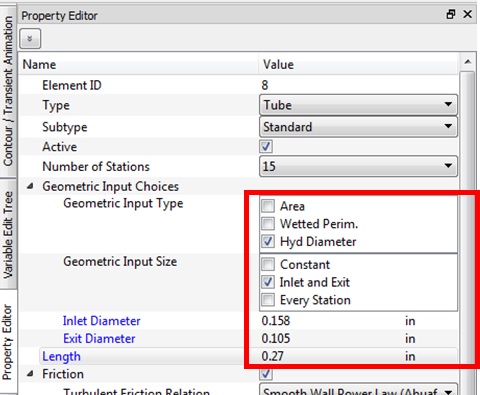Toggle the Inlet and Exit checkbox

pos(268,282)
